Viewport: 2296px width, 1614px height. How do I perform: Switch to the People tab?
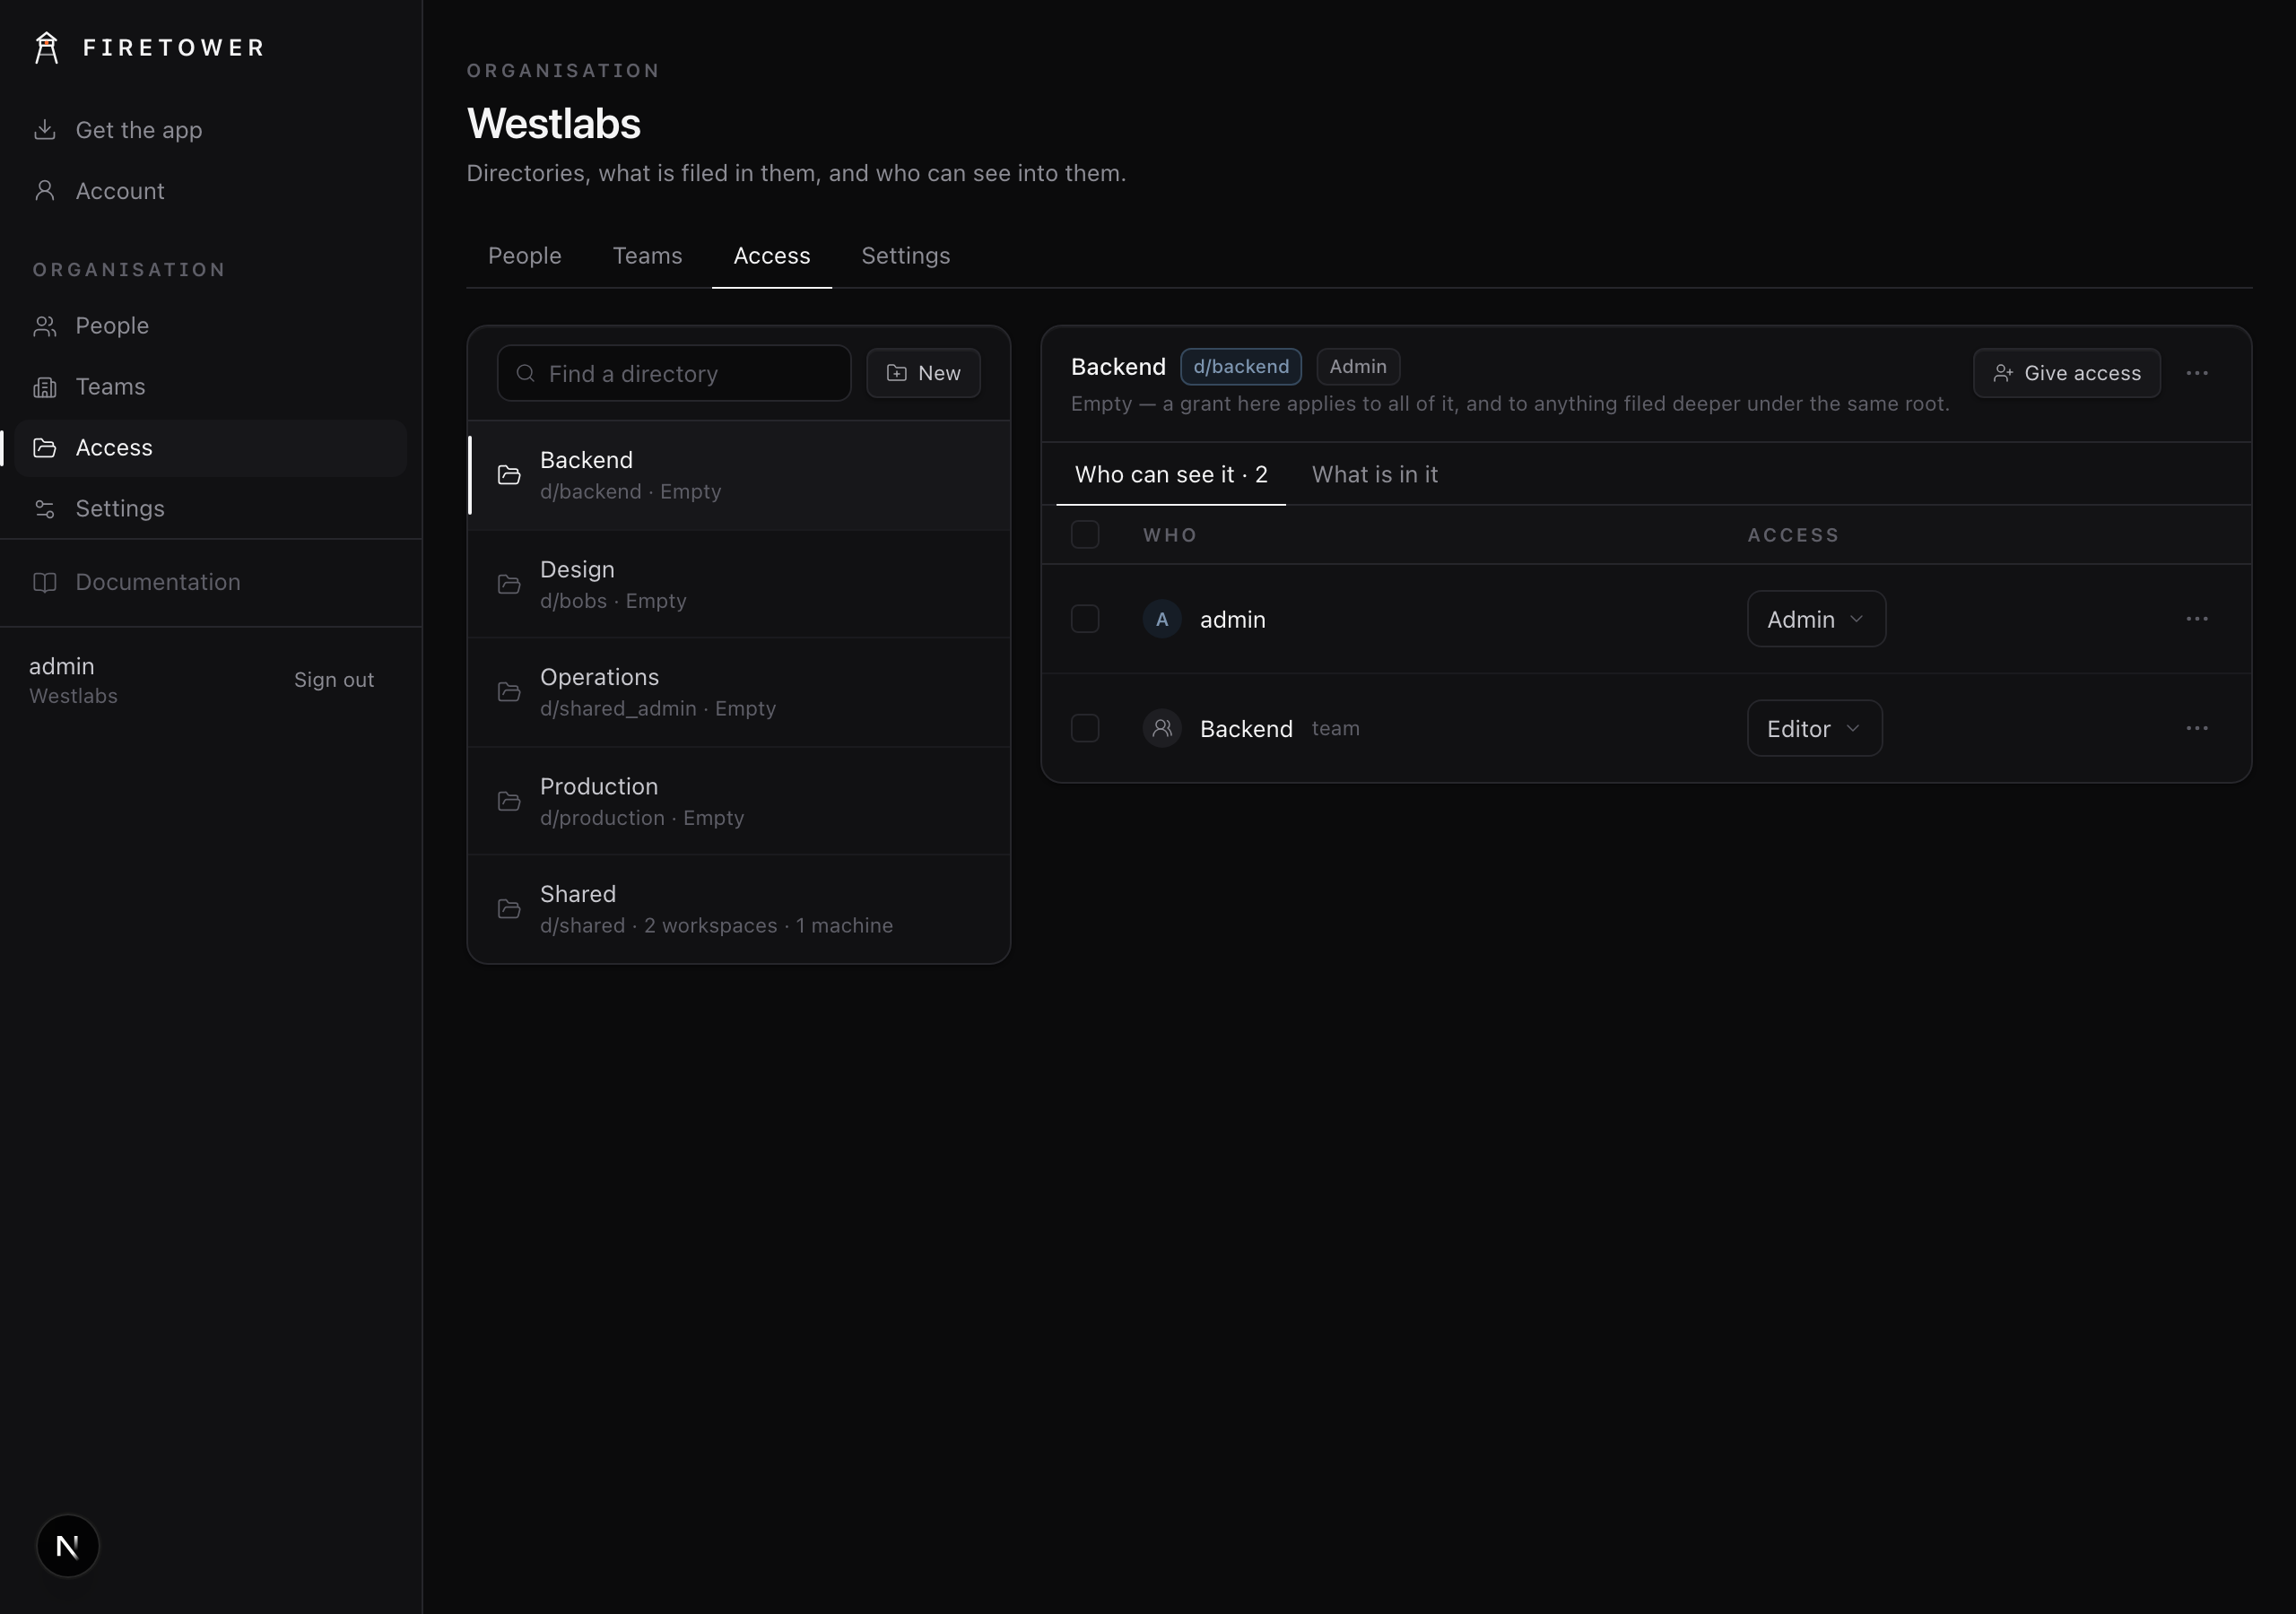click(x=525, y=256)
